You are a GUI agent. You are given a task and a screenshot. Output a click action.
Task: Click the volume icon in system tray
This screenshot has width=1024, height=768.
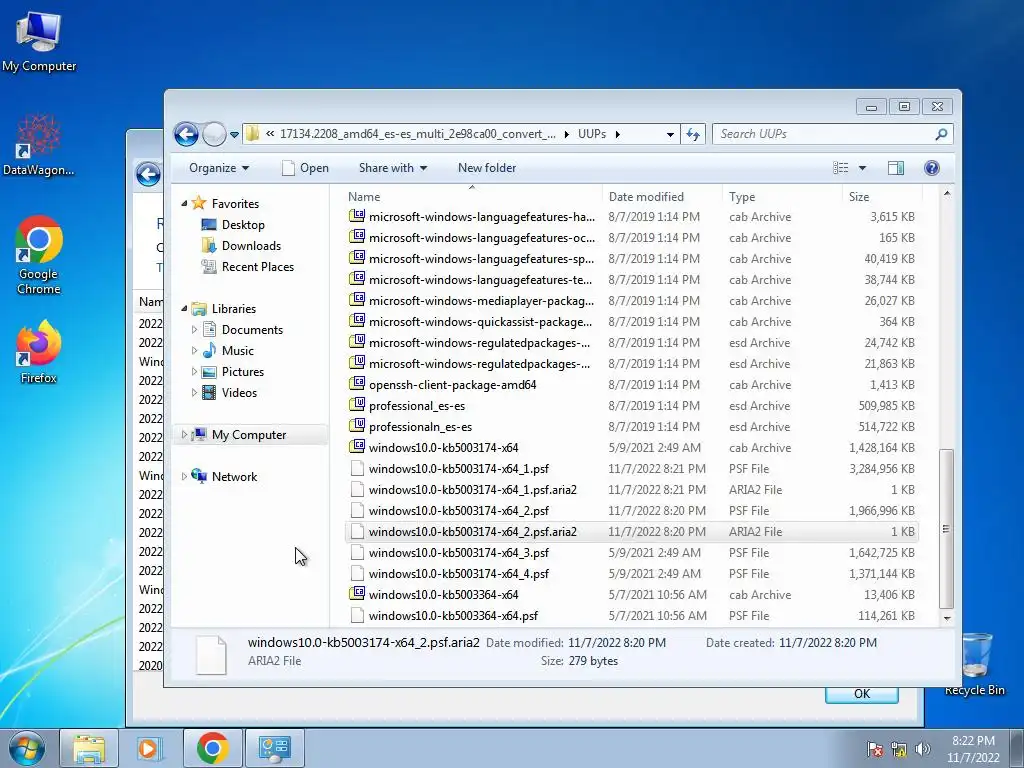pyautogui.click(x=923, y=749)
